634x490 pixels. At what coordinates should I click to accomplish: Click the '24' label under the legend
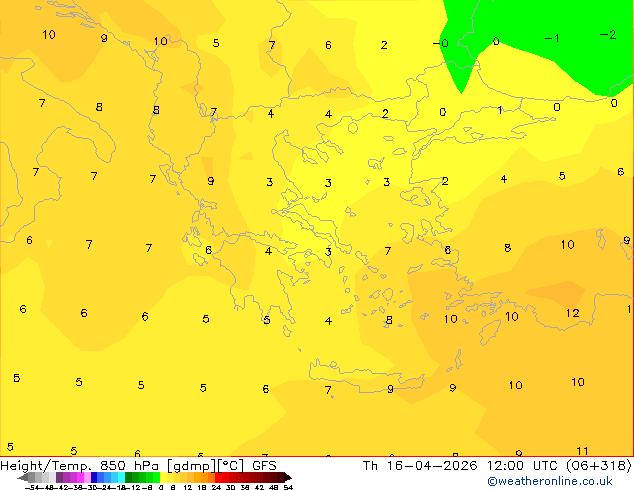click(x=216, y=487)
